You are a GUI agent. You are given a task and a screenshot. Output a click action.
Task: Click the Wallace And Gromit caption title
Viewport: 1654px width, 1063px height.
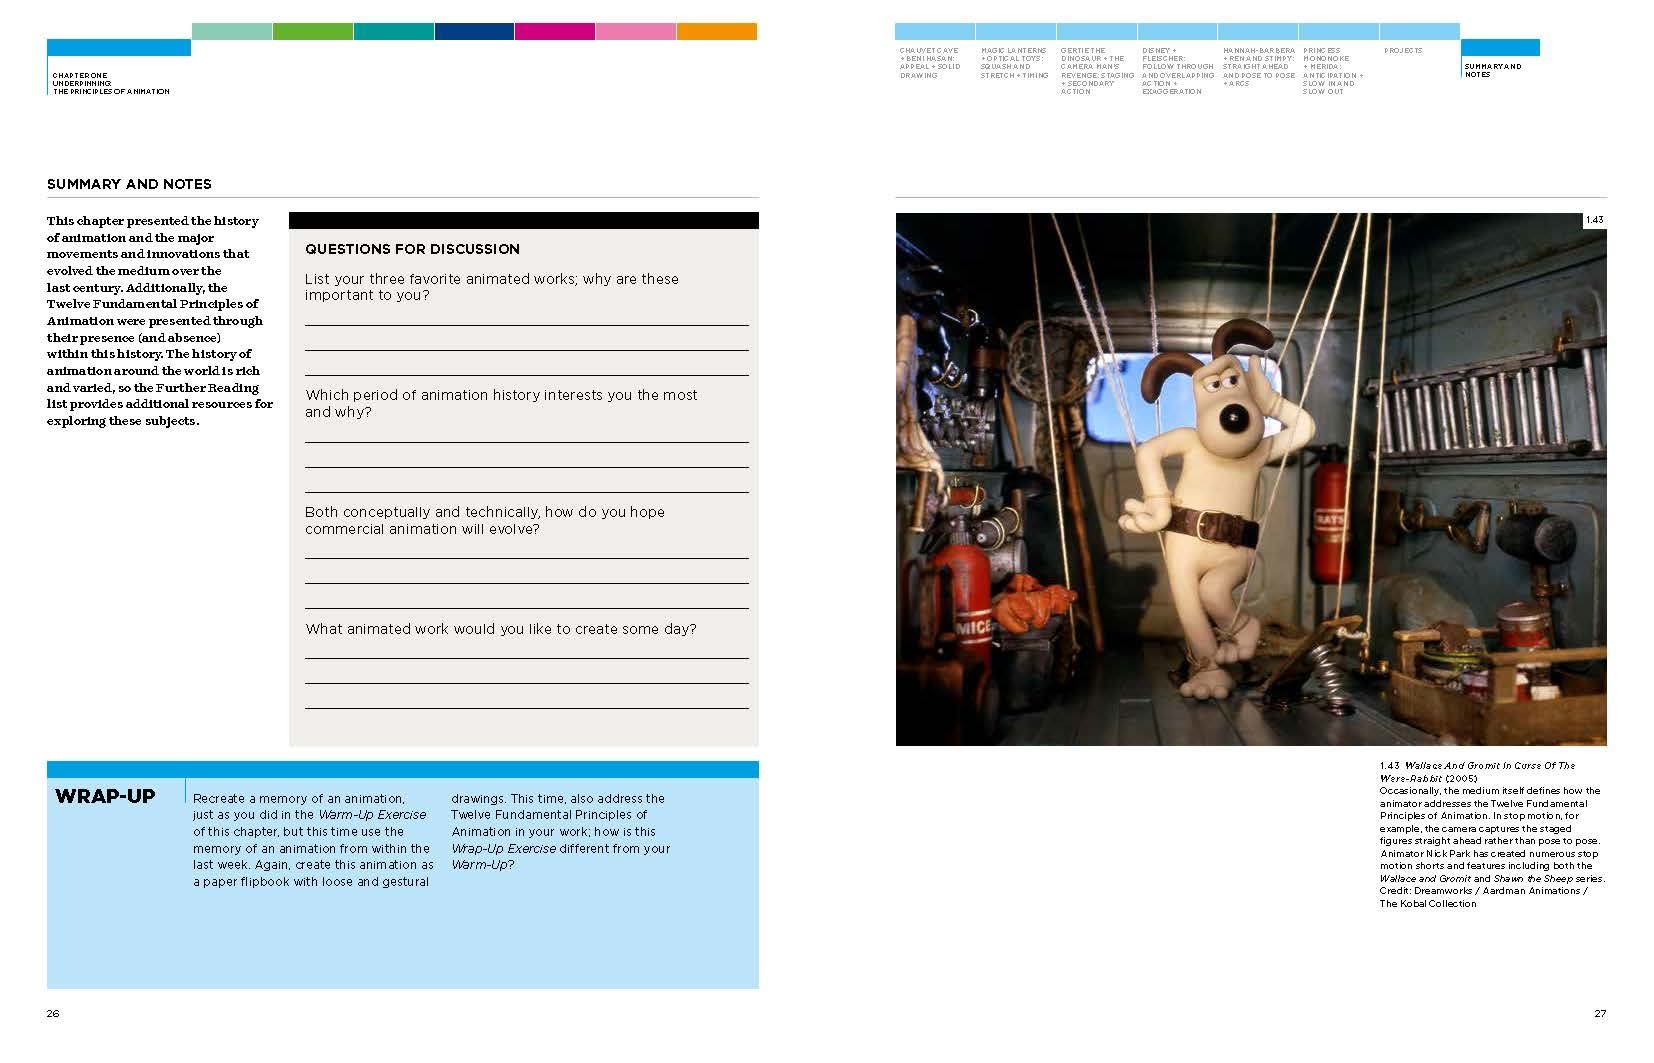click(1477, 772)
